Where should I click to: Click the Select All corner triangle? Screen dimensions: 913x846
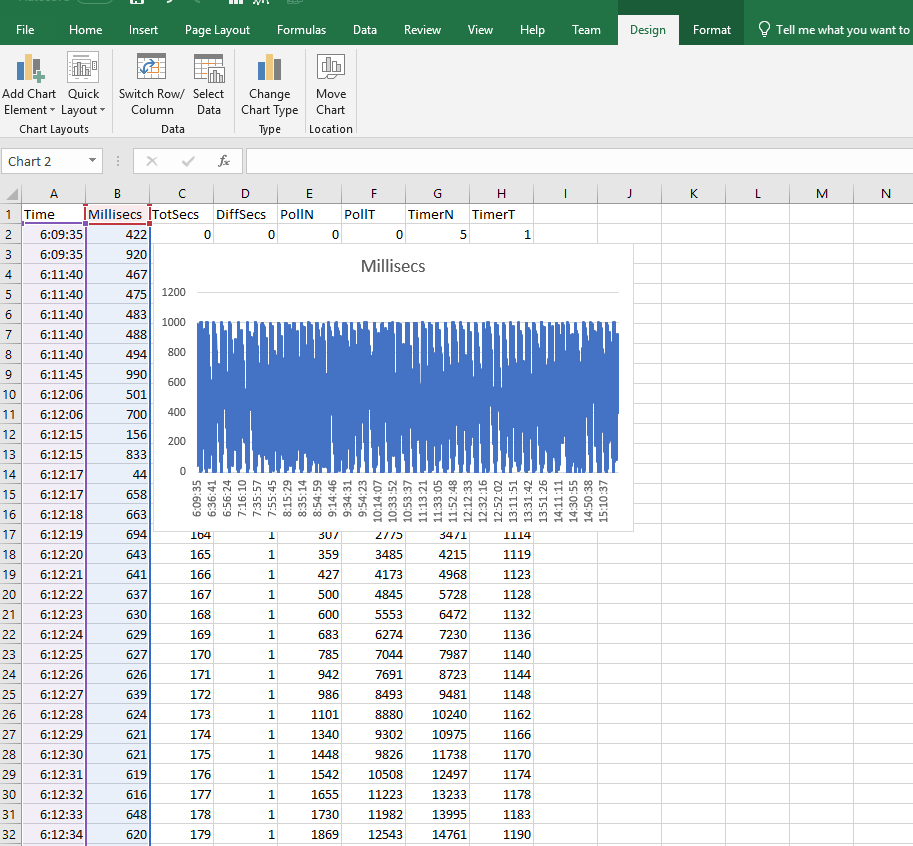coord(11,194)
